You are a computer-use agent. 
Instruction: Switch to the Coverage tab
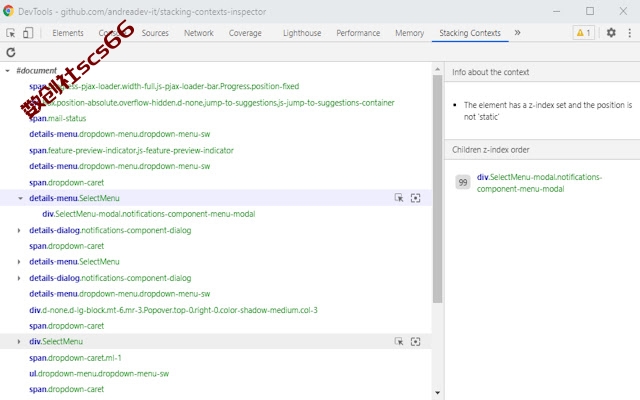click(x=245, y=33)
